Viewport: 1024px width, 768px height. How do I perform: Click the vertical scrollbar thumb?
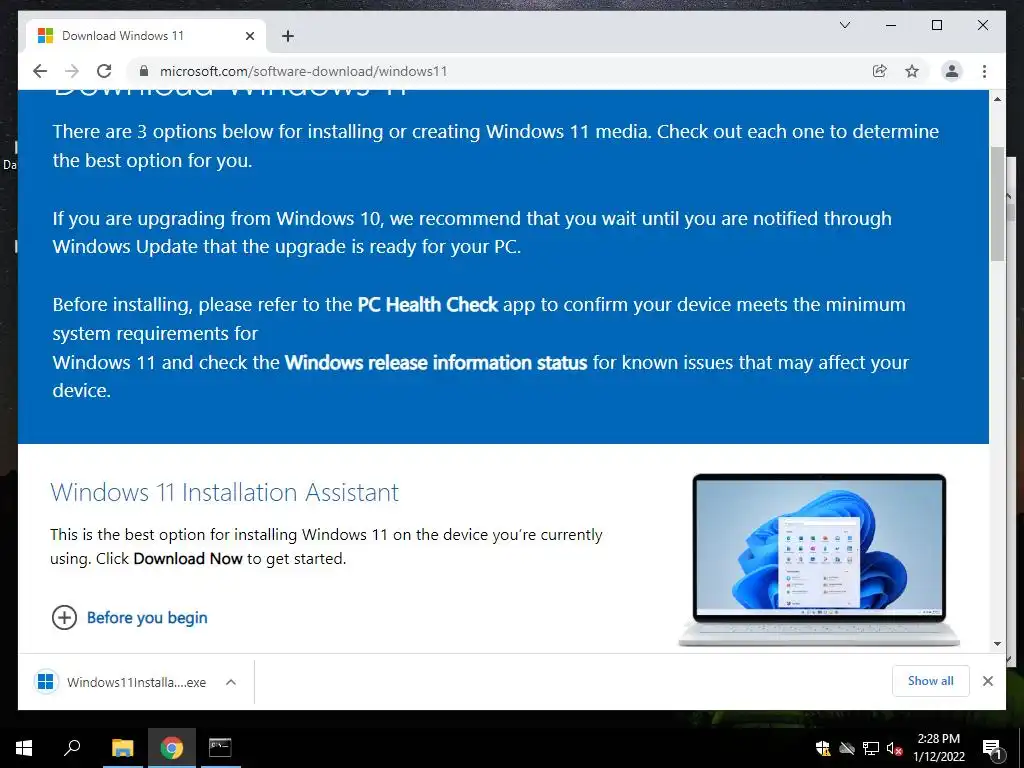pos(997,204)
